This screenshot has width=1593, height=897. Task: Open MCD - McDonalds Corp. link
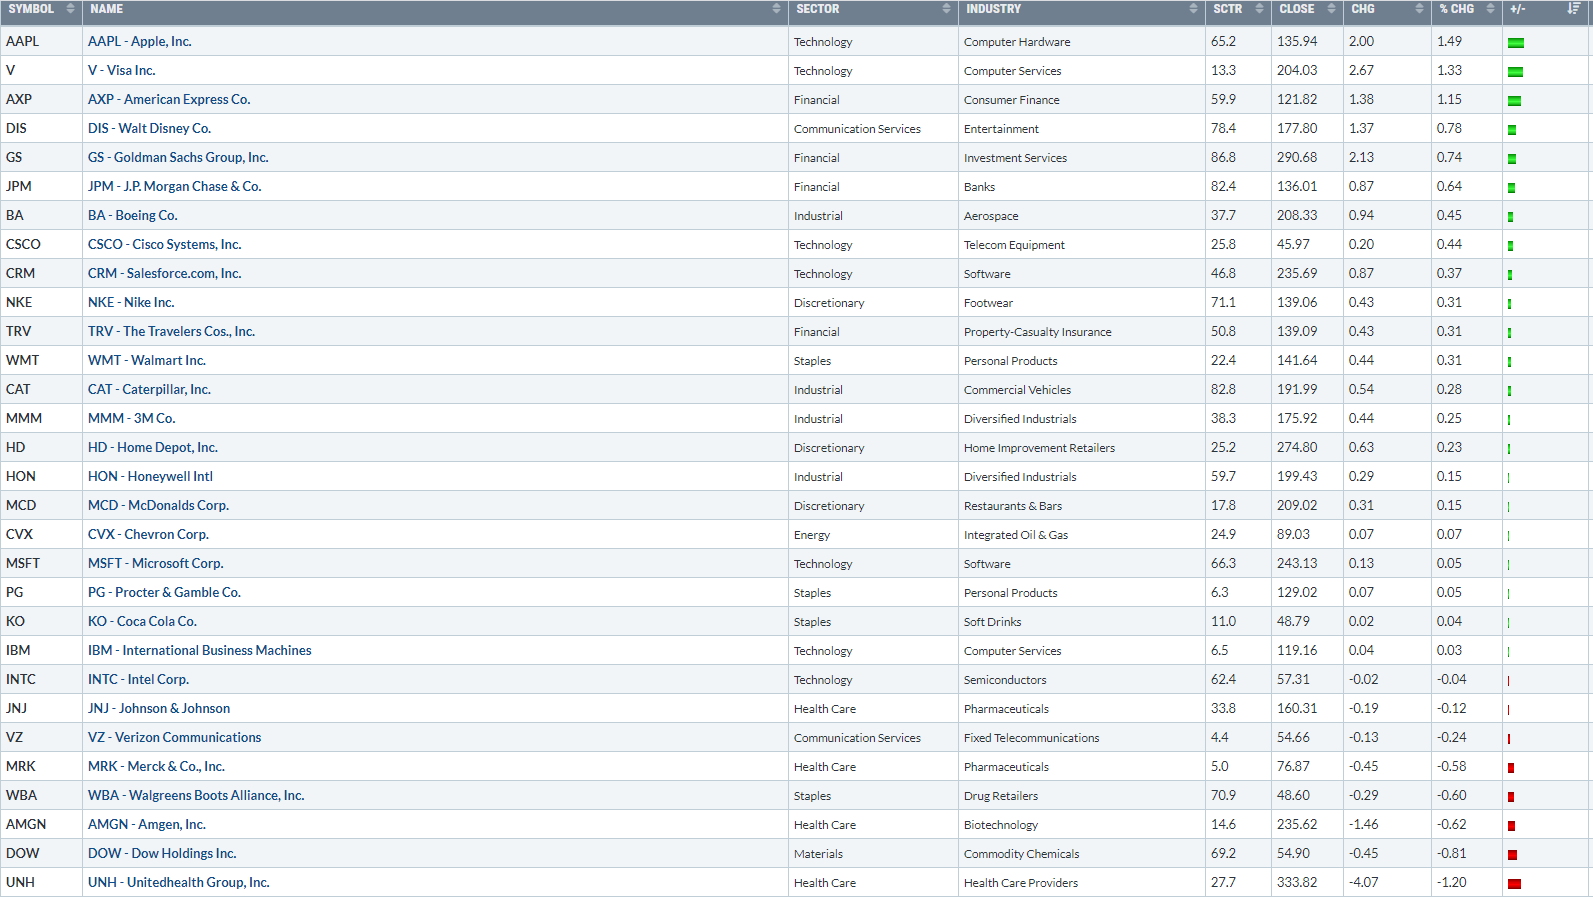point(158,505)
